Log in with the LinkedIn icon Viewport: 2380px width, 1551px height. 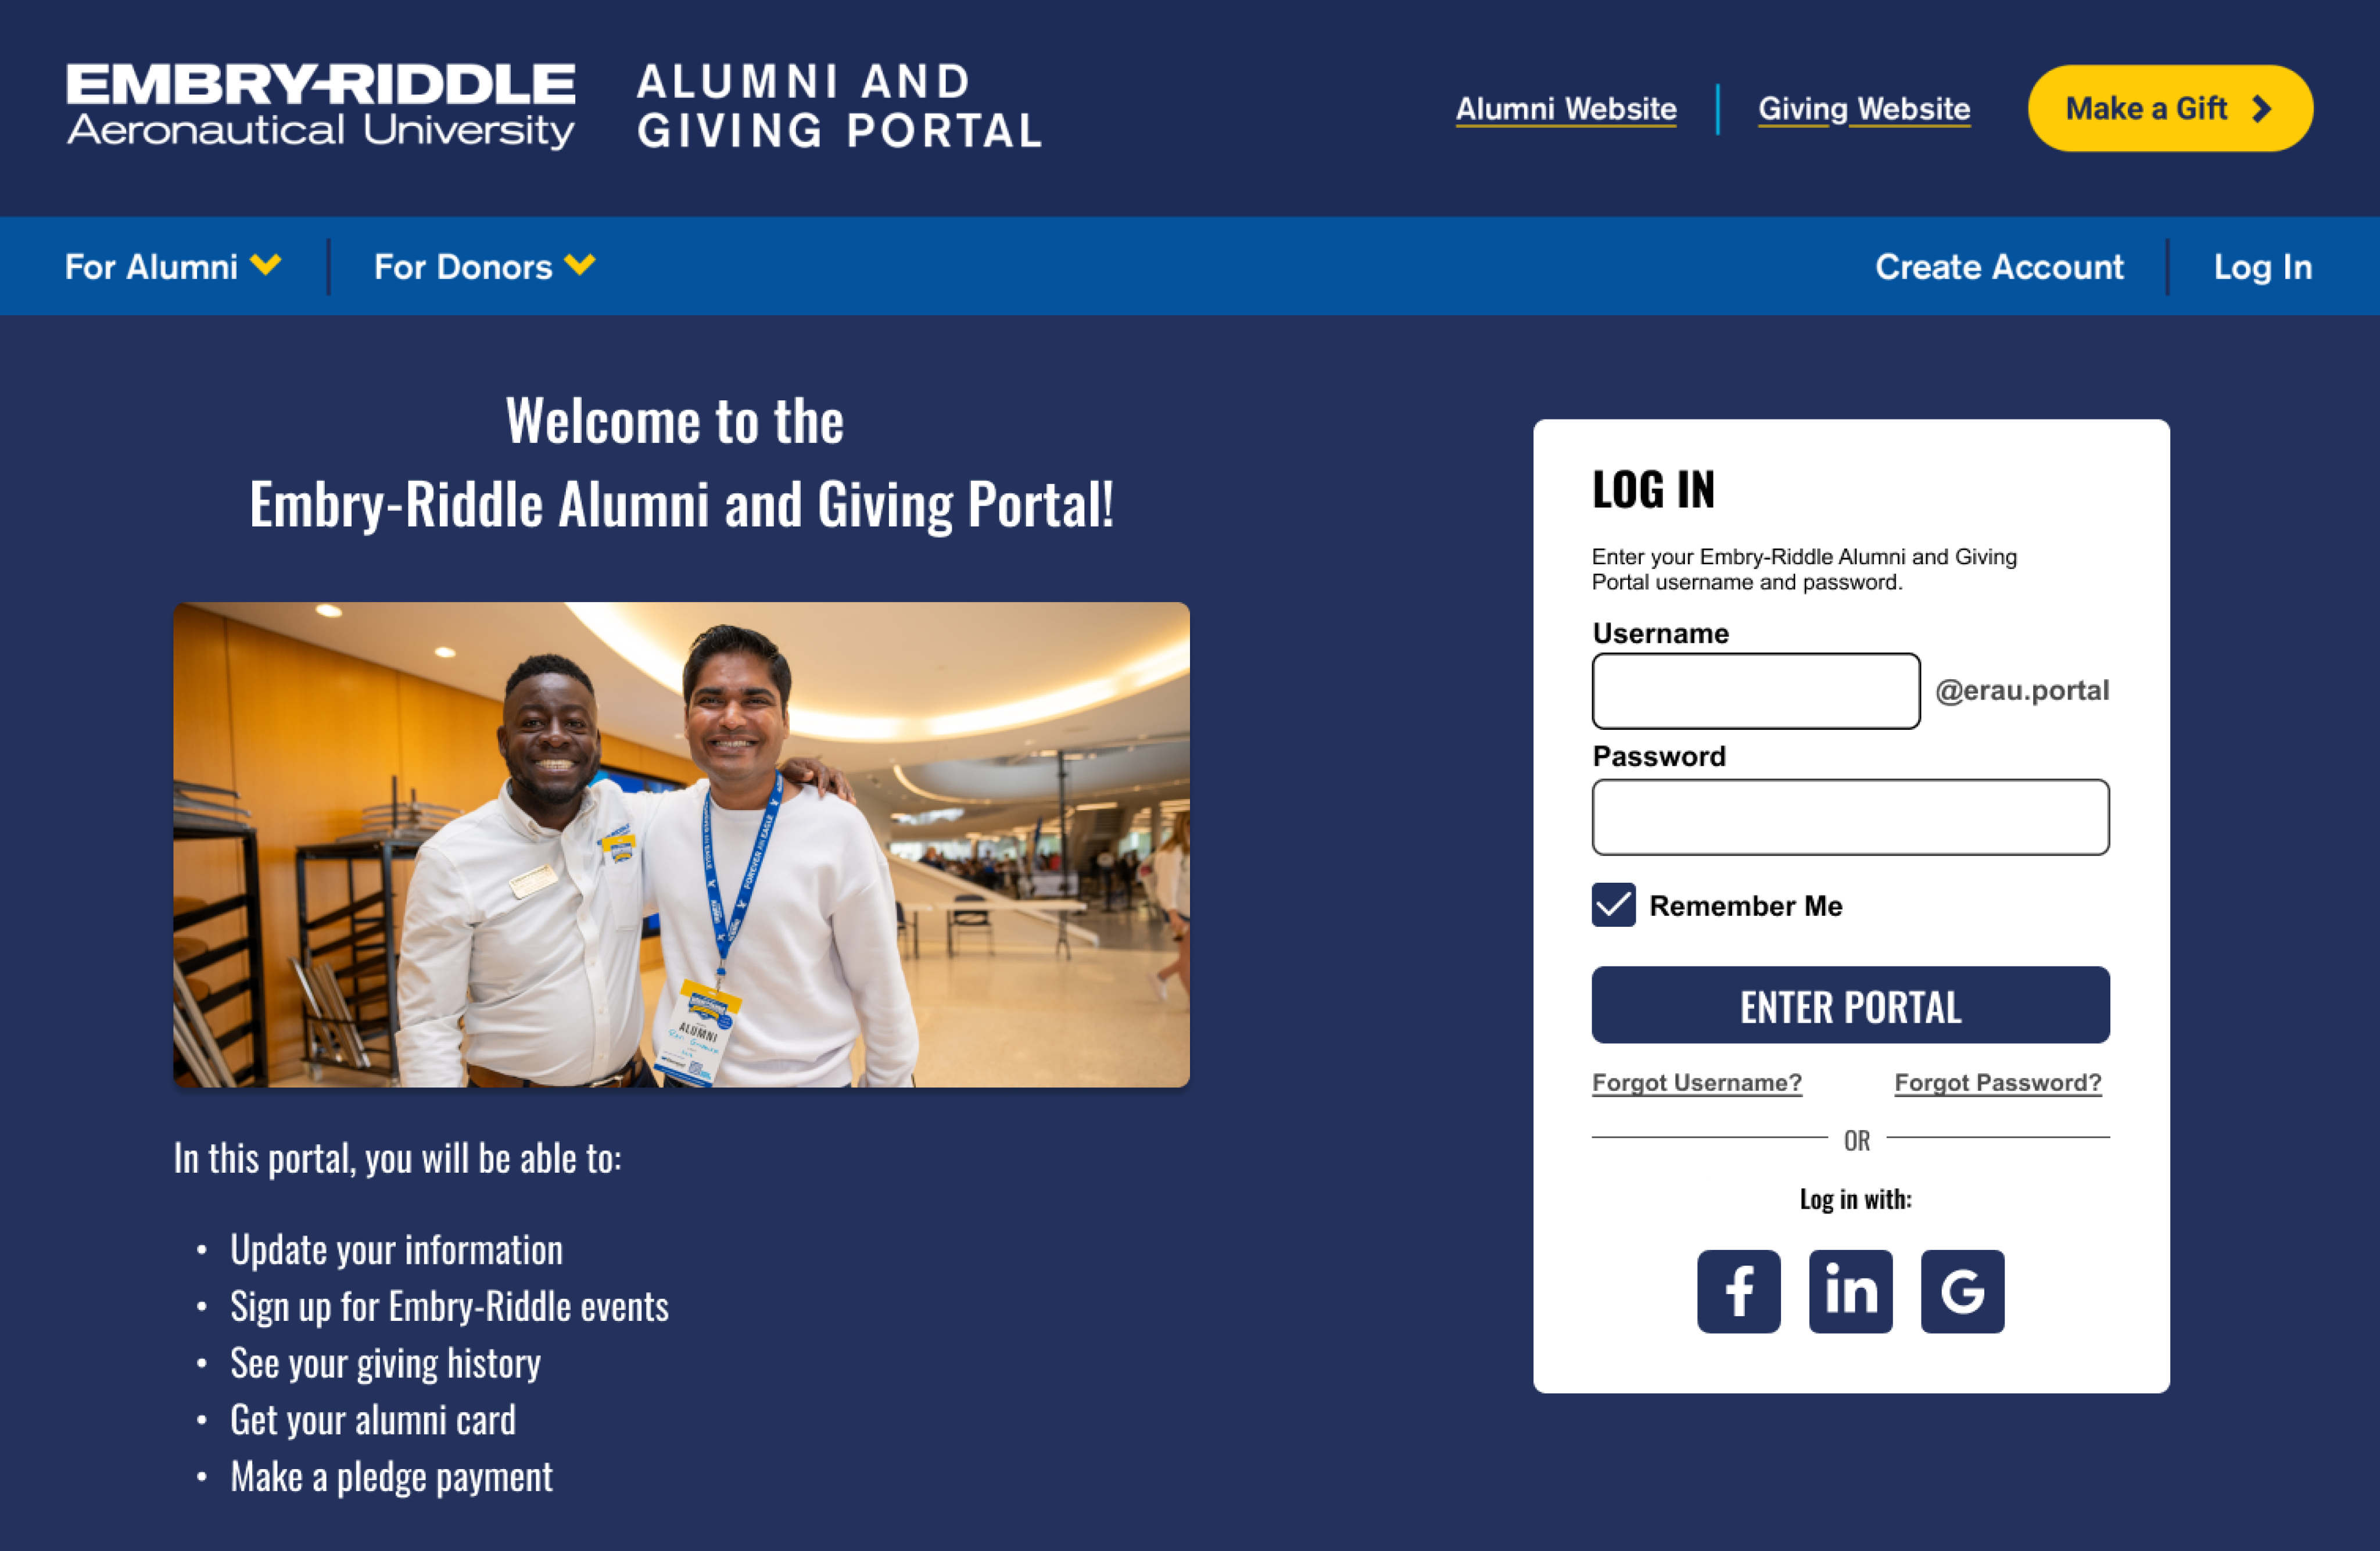click(1850, 1291)
